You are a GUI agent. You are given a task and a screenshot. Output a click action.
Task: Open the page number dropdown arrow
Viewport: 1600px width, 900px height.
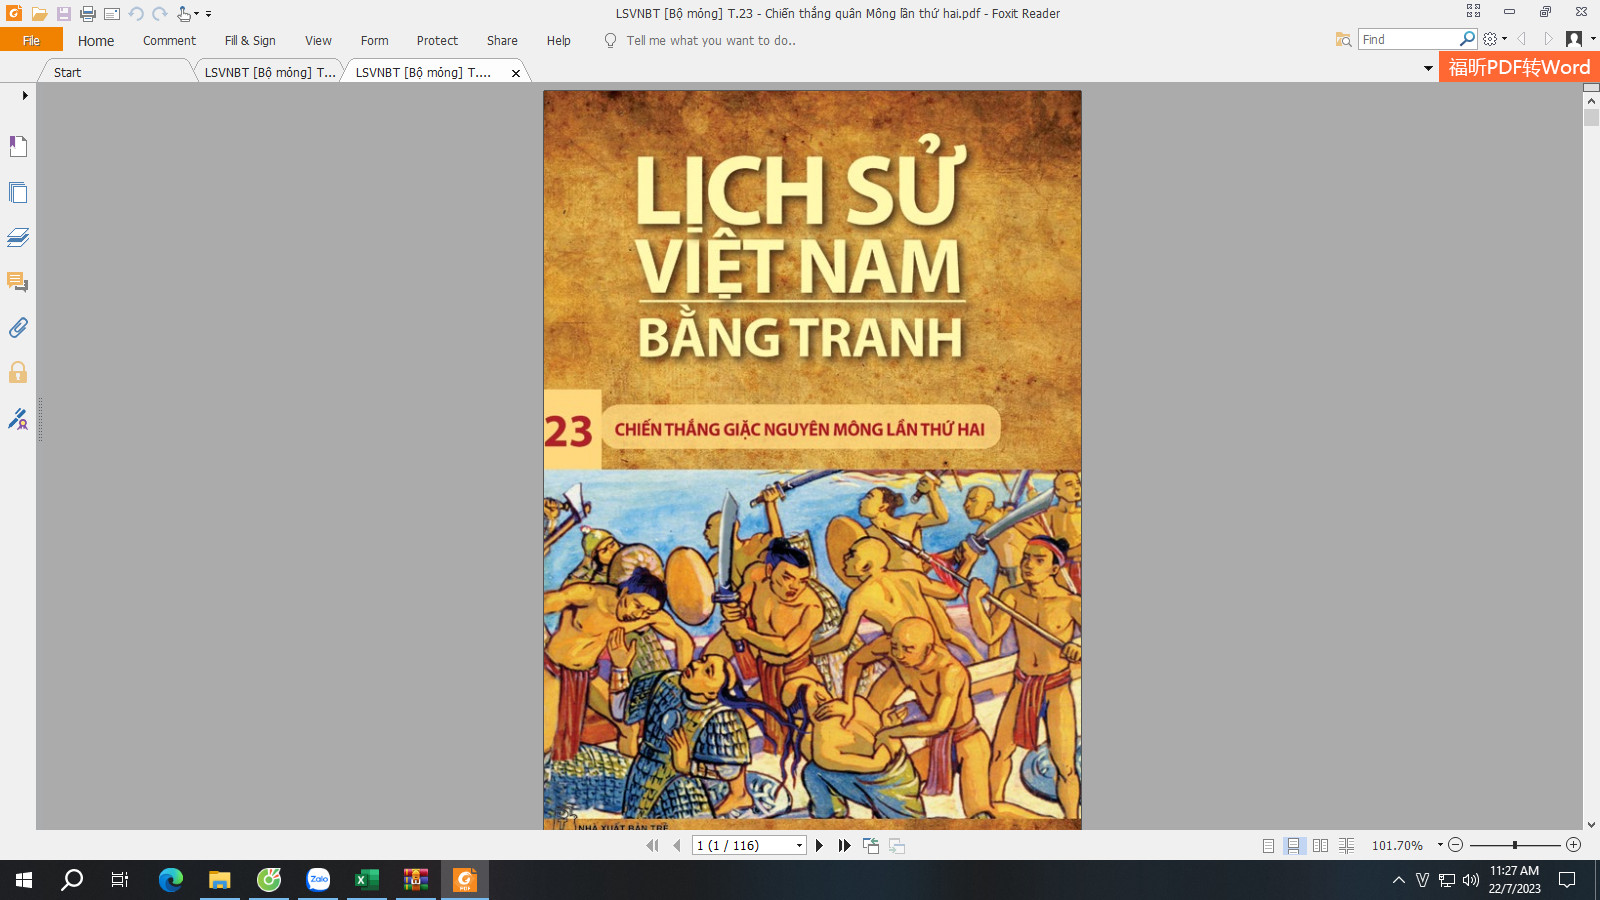pos(799,845)
